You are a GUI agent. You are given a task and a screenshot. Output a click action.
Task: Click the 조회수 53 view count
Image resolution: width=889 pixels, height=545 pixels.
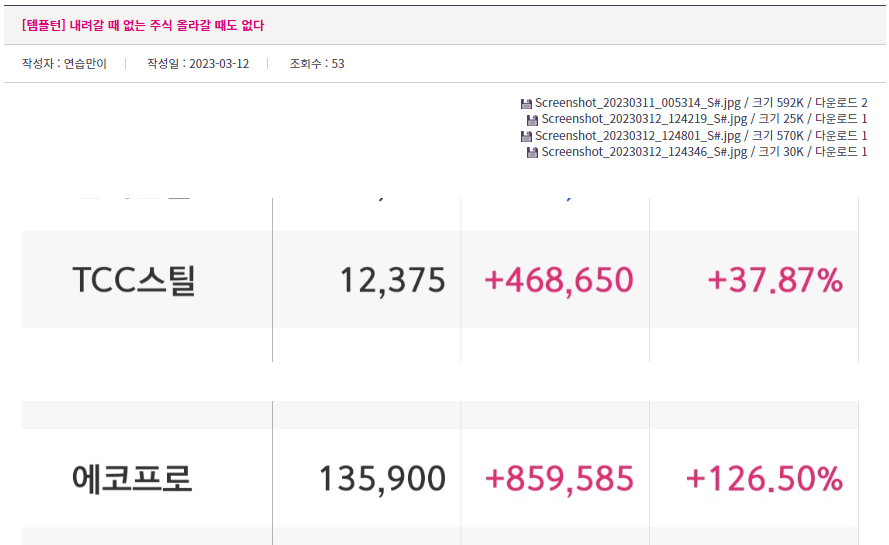coord(317,64)
